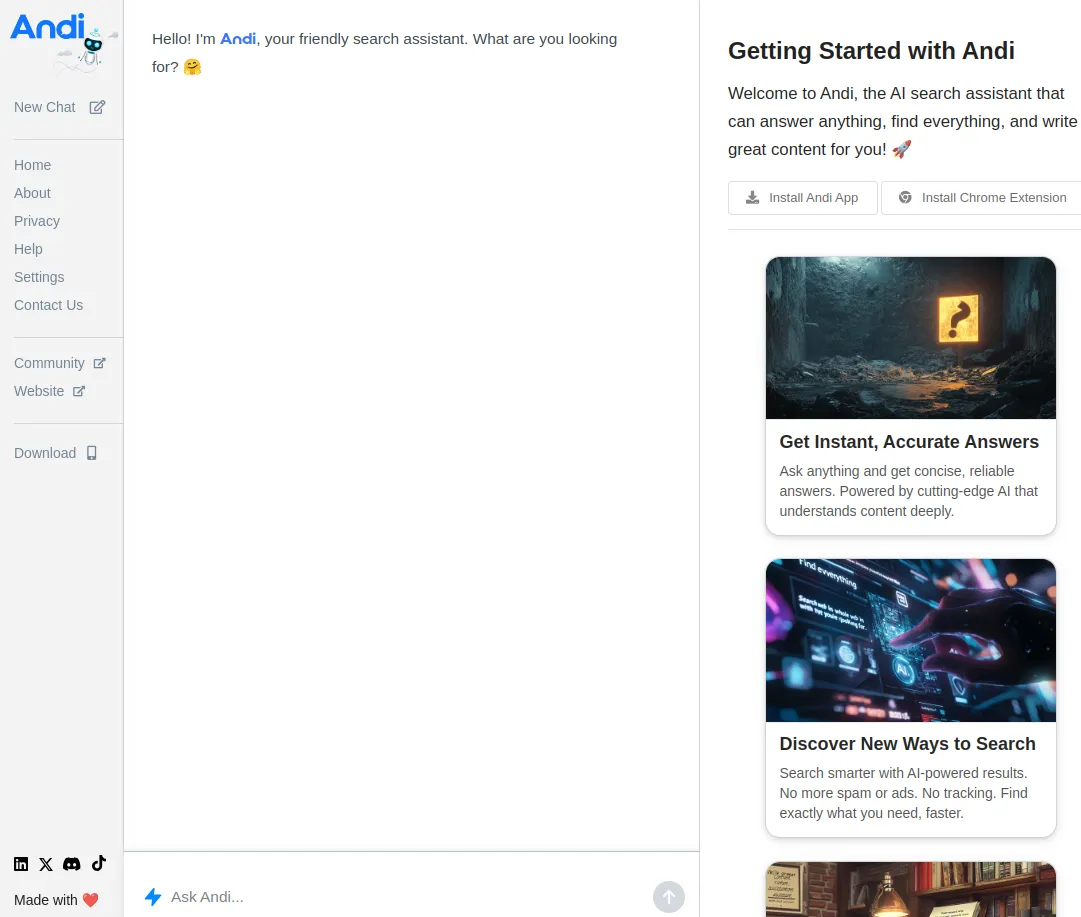Open the Contact Us link

coord(48,305)
